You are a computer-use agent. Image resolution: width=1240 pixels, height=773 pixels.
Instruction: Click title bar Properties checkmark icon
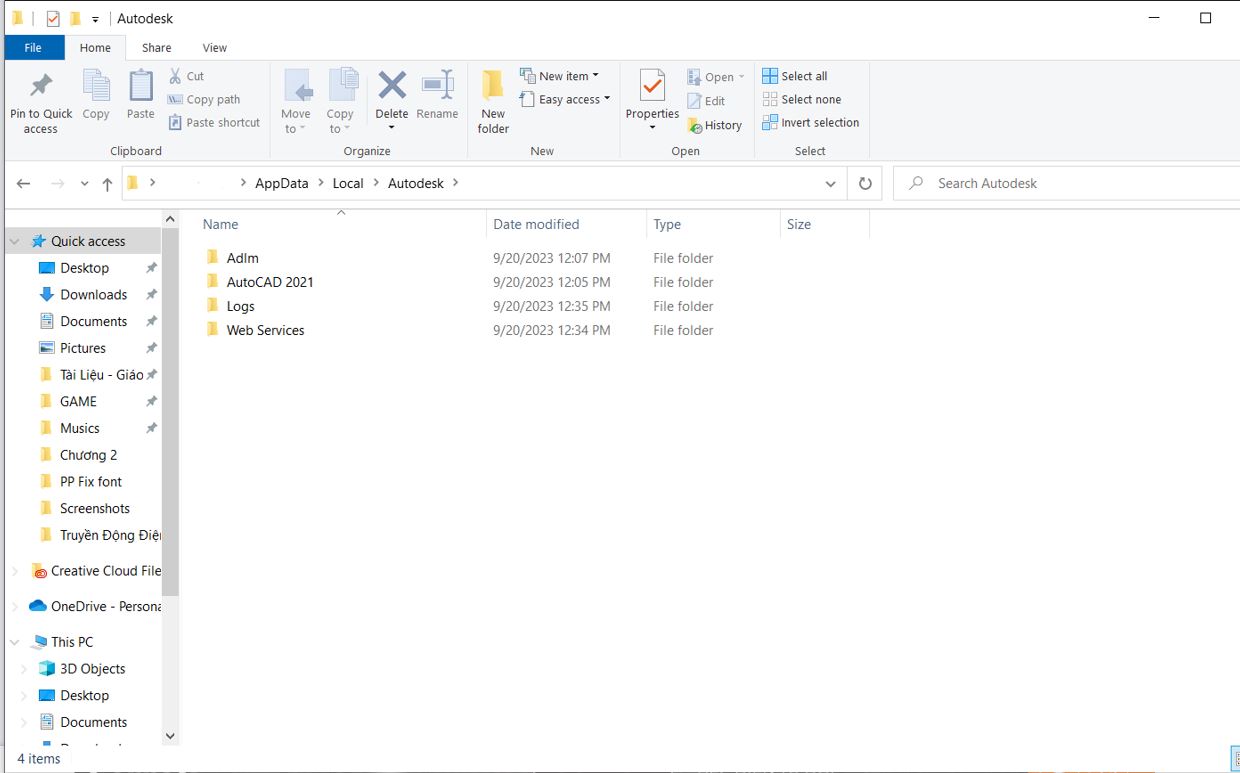53,18
